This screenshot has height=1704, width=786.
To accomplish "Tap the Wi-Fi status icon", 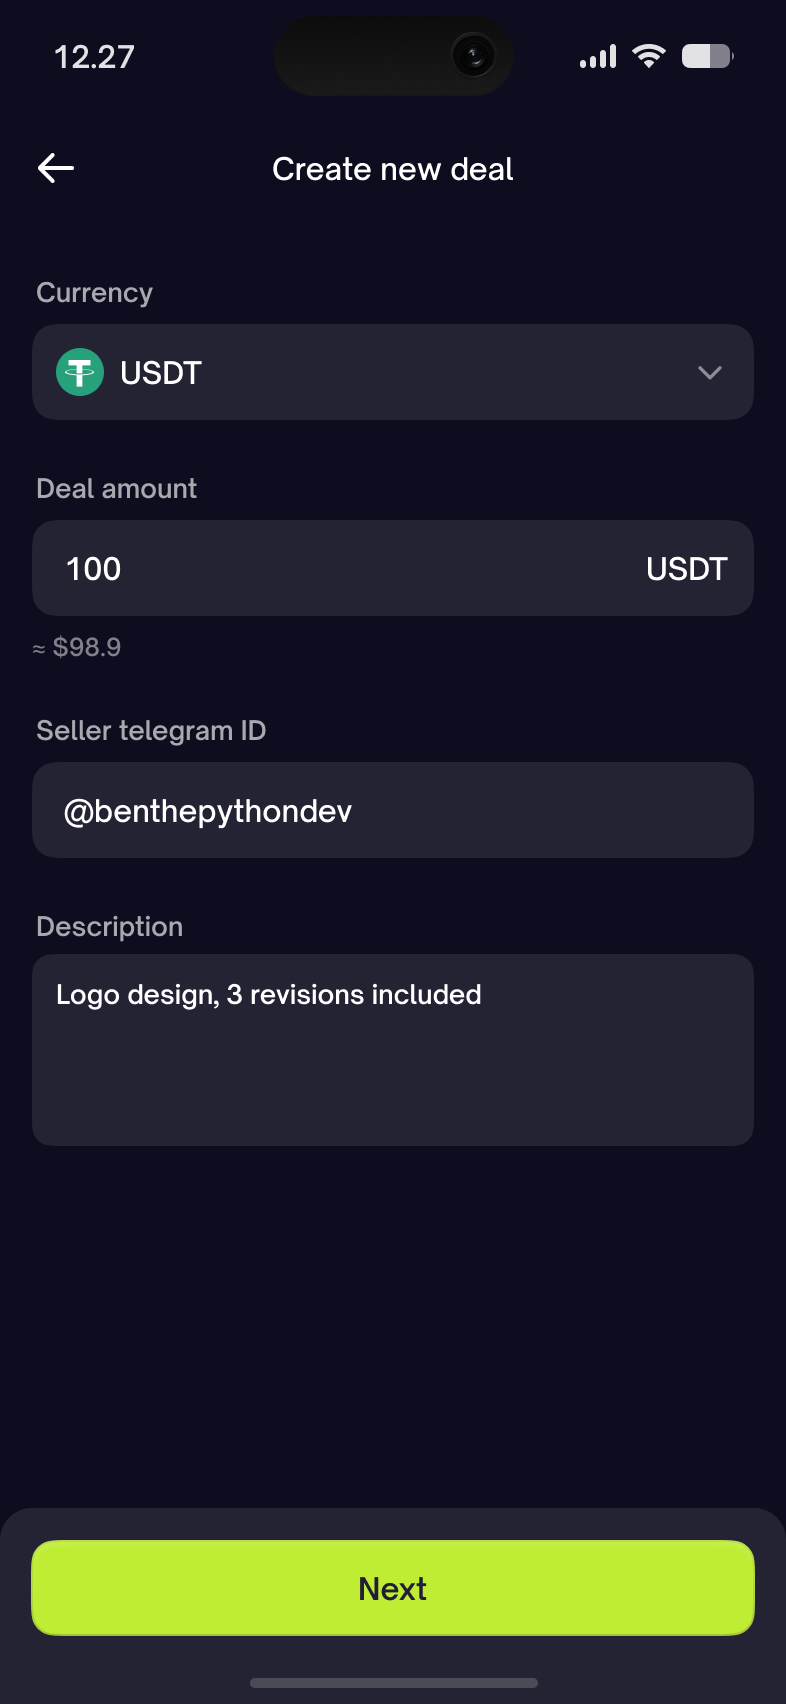I will (649, 56).
